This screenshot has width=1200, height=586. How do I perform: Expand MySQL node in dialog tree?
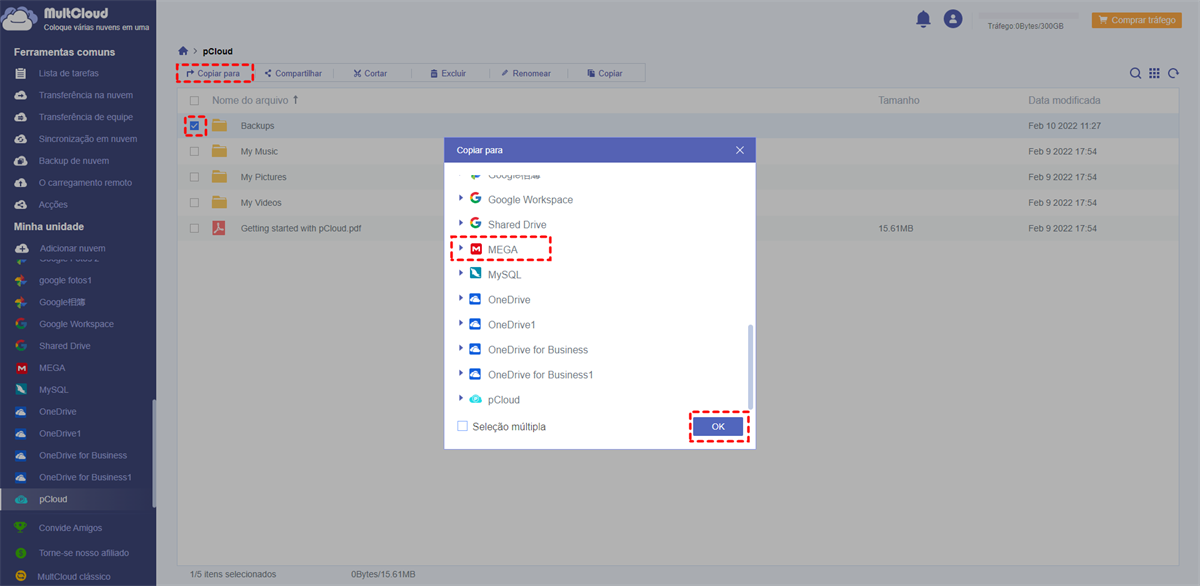pyautogui.click(x=461, y=273)
